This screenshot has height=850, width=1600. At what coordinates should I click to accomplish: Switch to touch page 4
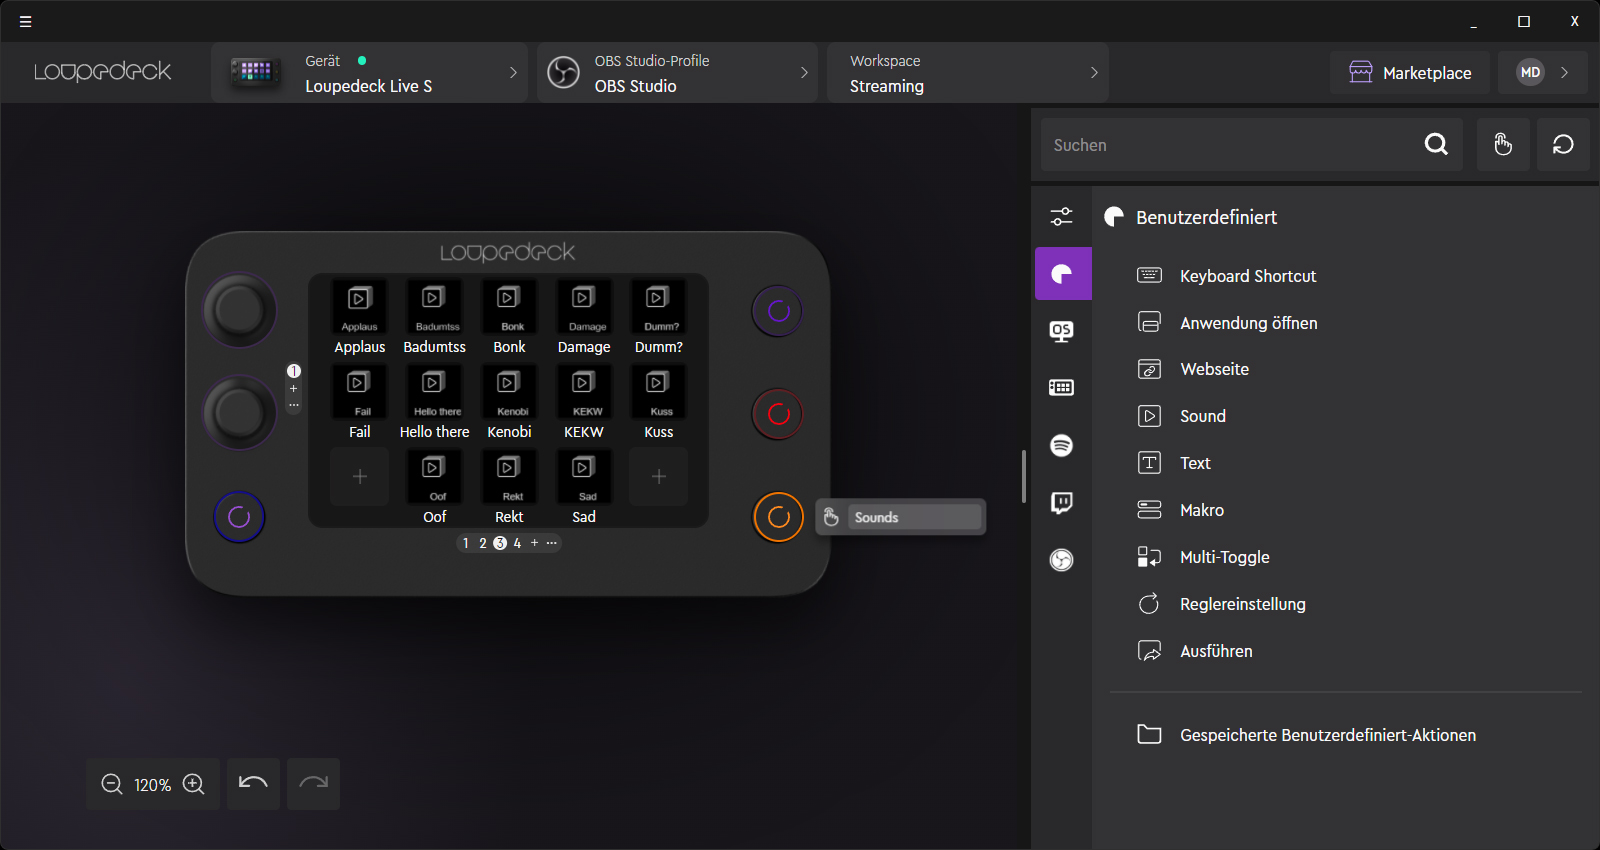517,543
